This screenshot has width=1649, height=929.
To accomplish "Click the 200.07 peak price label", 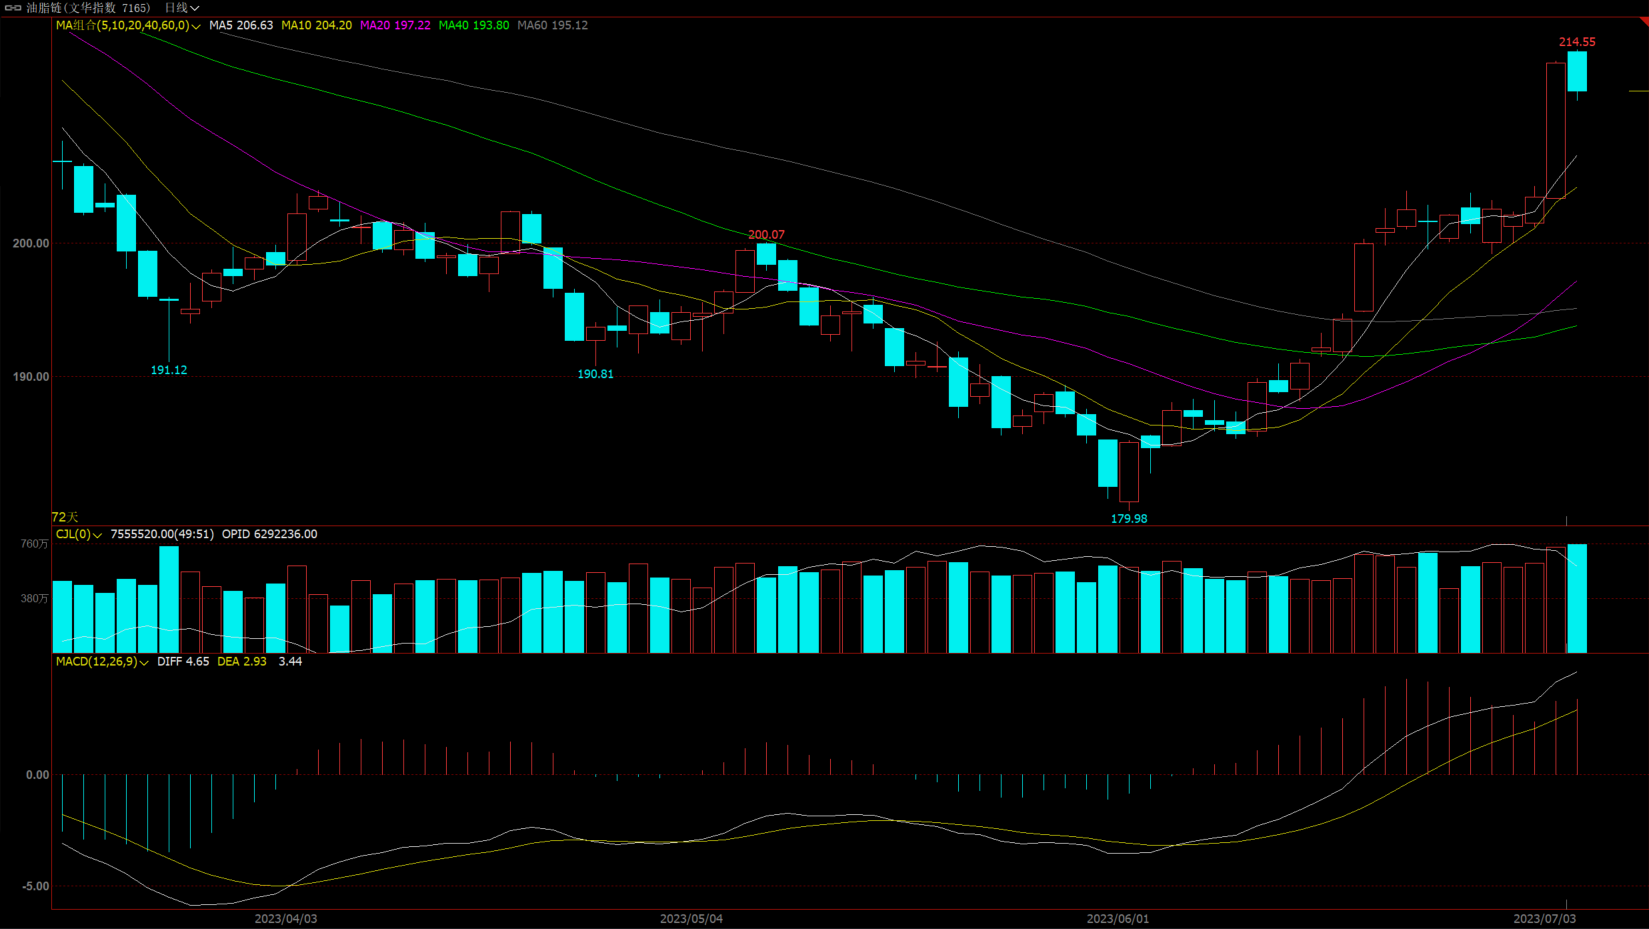I will [766, 235].
